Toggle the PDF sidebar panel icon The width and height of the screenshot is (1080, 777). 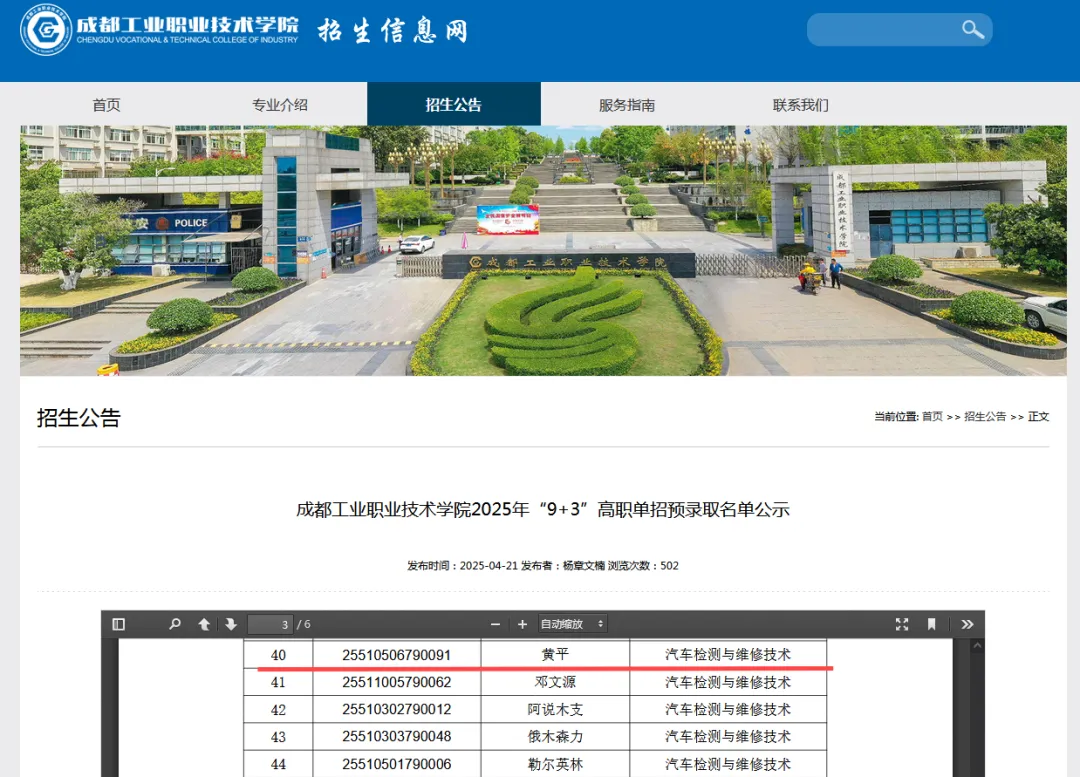(119, 624)
